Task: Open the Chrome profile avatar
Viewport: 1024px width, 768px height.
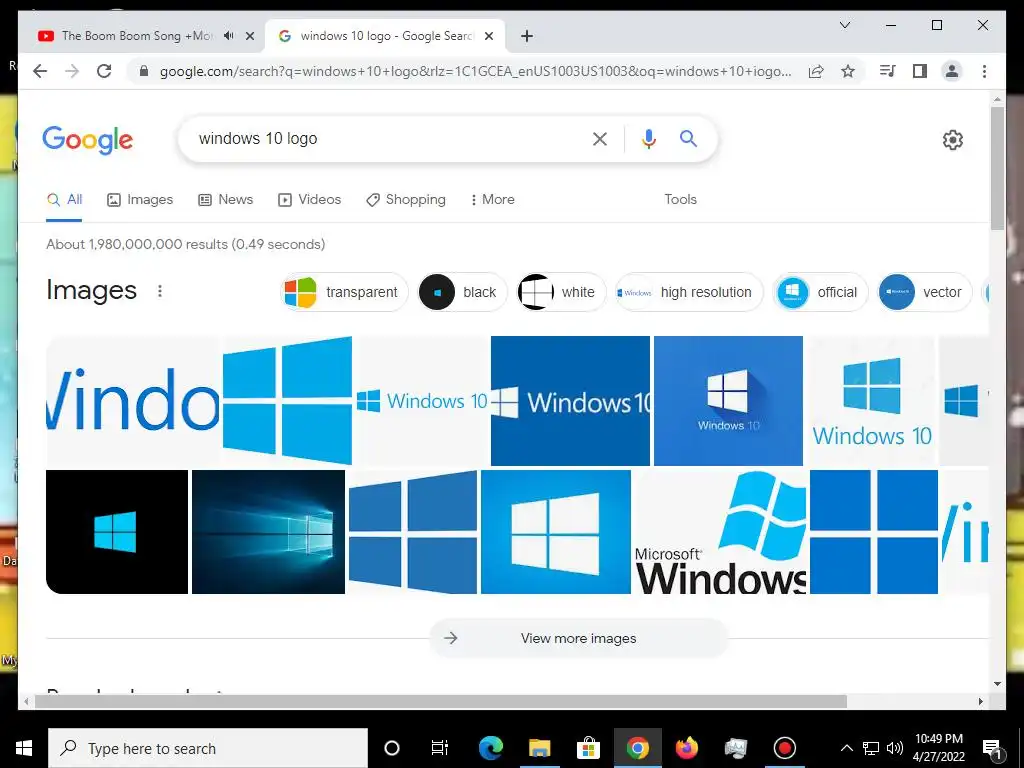Action: (952, 71)
